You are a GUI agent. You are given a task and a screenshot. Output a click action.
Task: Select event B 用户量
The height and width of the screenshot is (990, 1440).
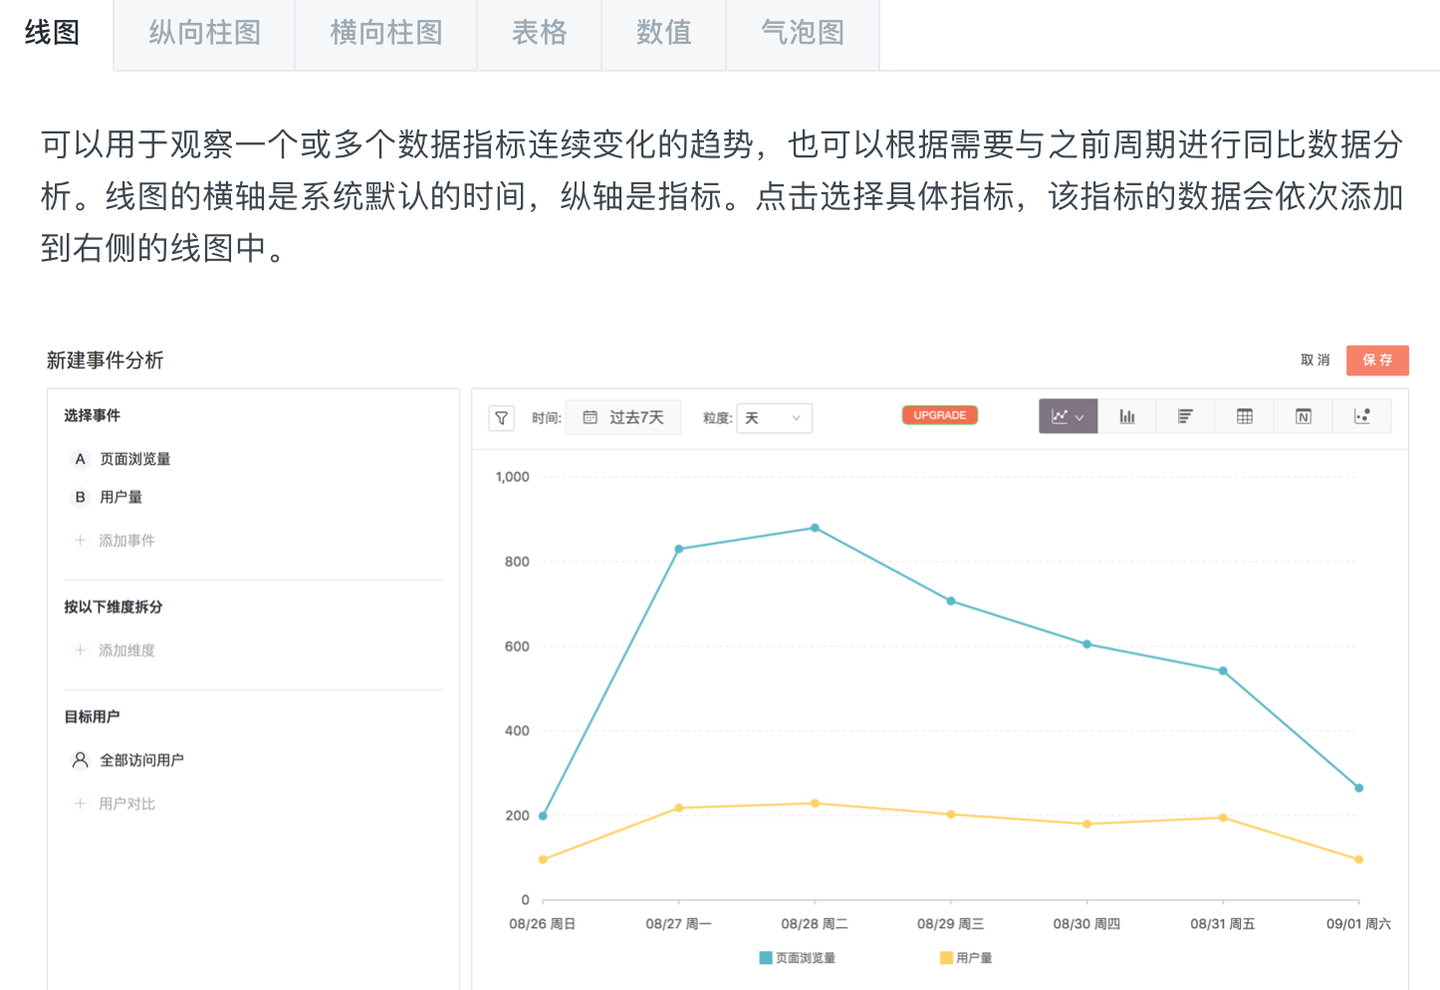point(107,497)
